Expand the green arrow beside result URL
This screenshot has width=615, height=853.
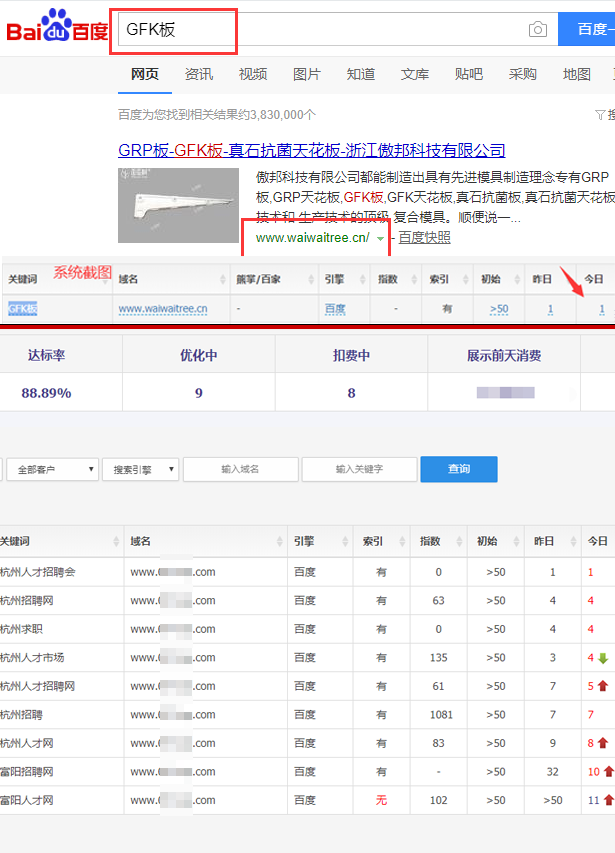(381, 239)
